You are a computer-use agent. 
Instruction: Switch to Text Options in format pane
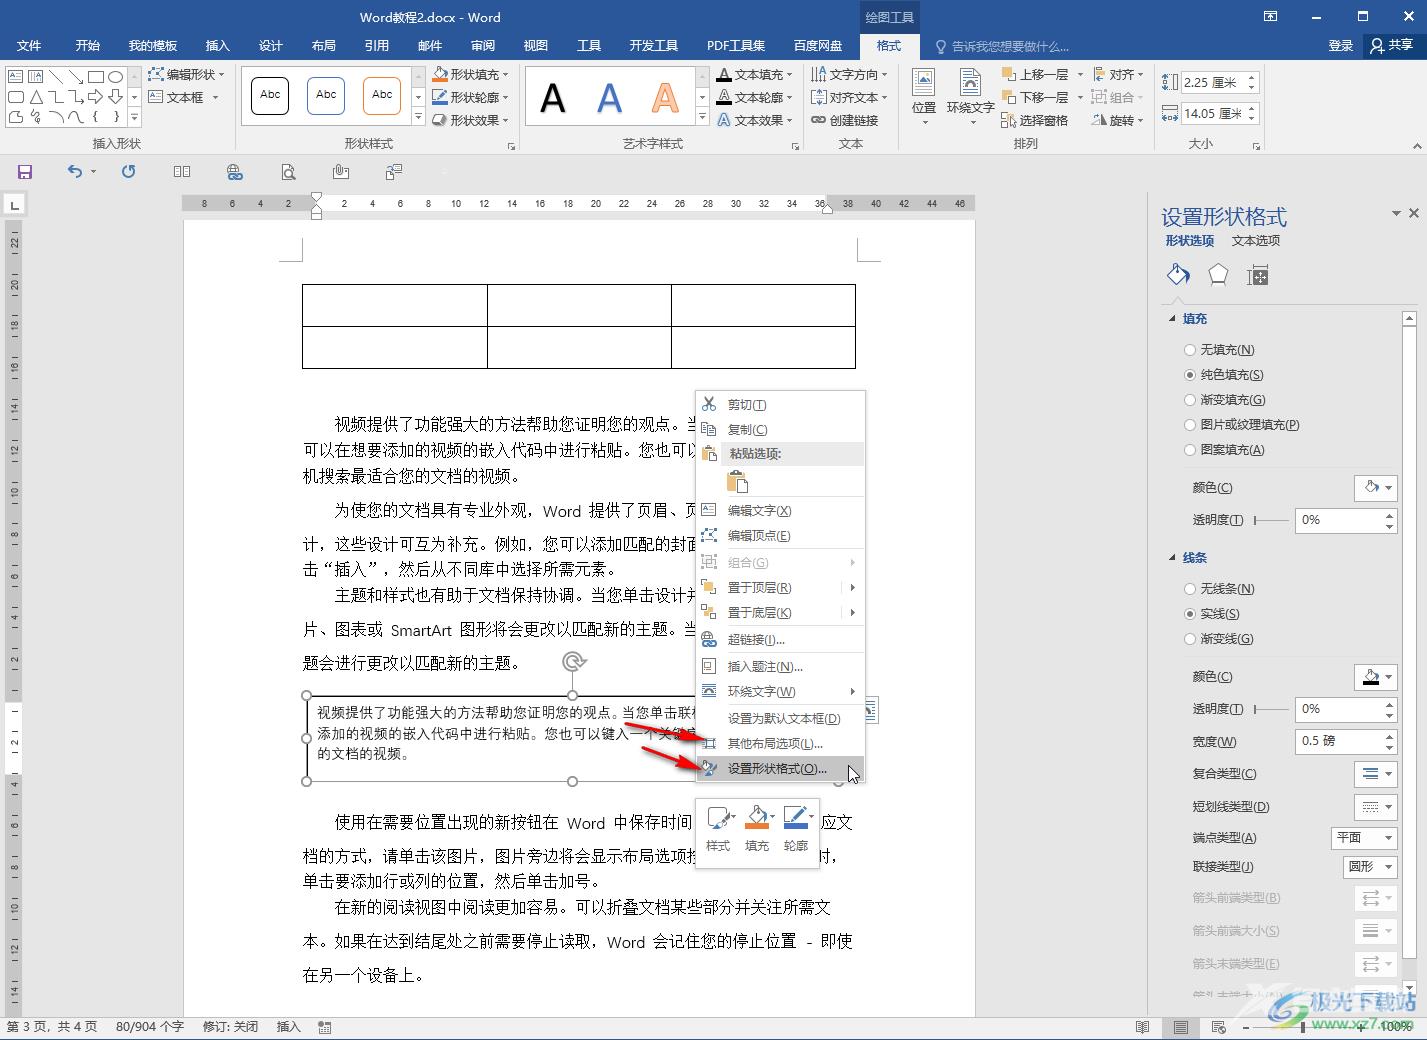coord(1256,241)
